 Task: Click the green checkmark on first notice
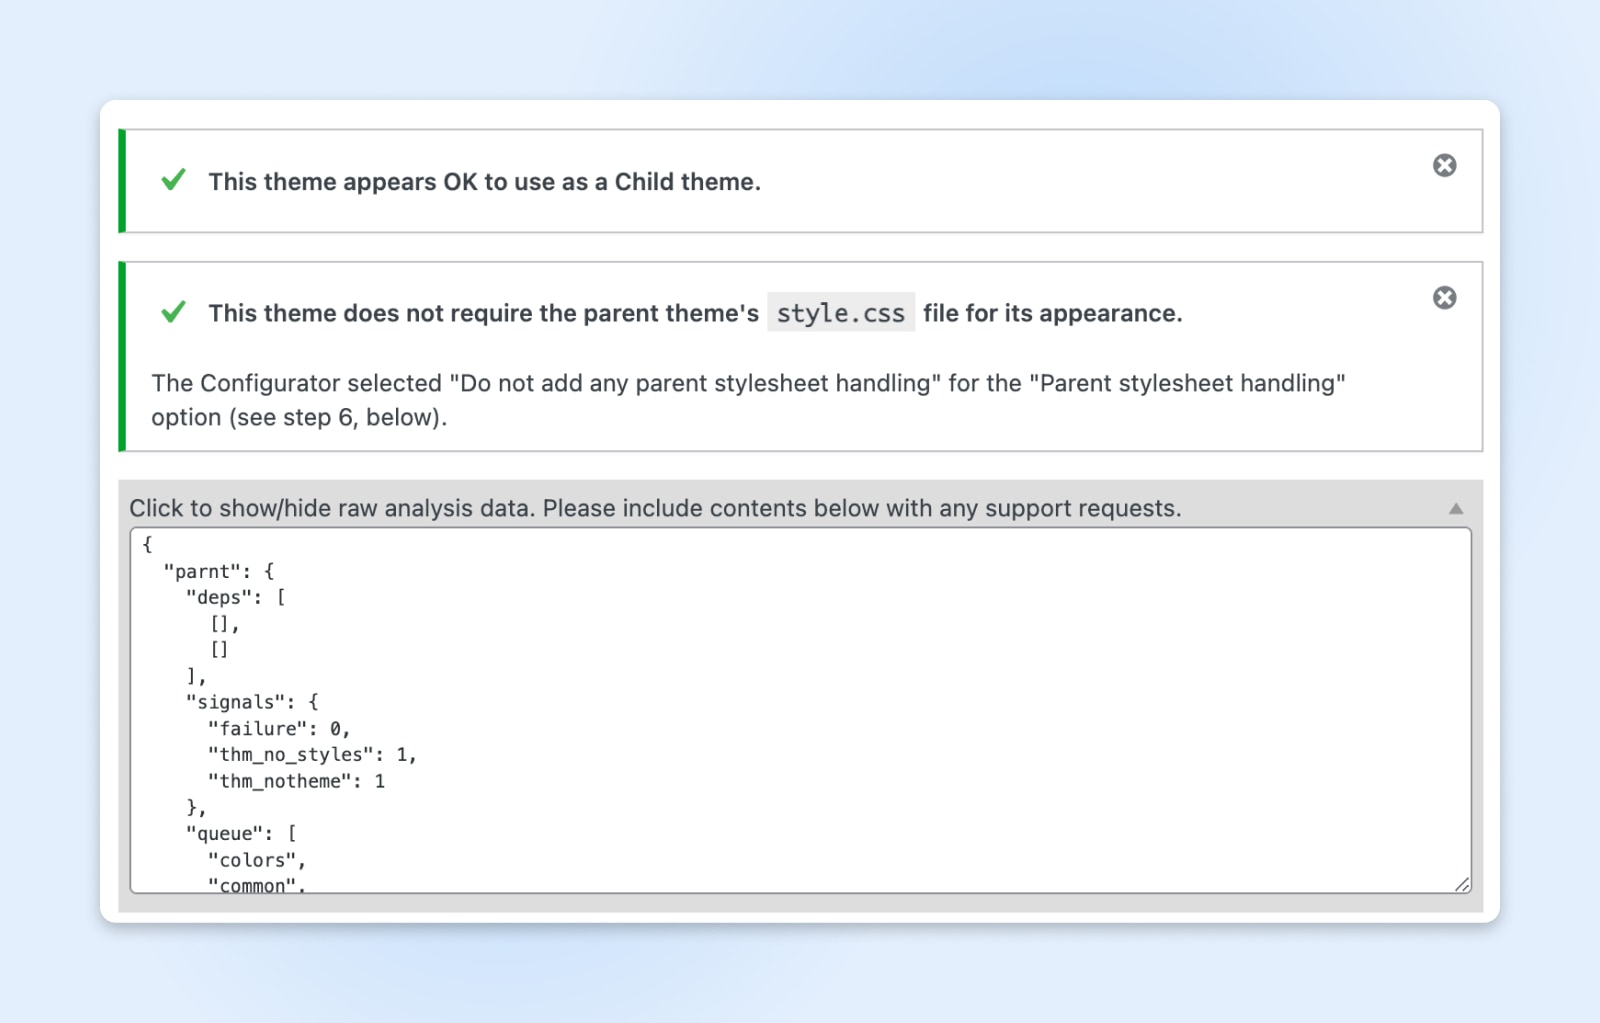(x=174, y=181)
